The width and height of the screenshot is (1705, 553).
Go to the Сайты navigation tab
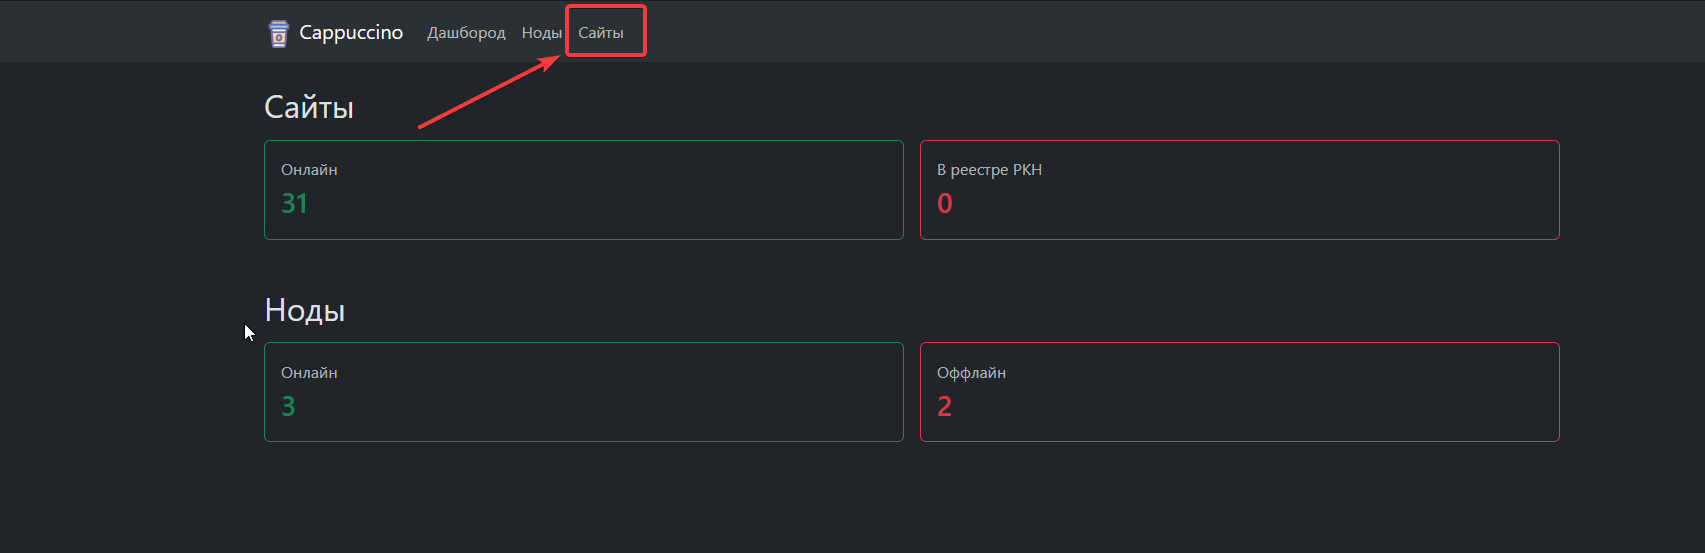coord(601,33)
